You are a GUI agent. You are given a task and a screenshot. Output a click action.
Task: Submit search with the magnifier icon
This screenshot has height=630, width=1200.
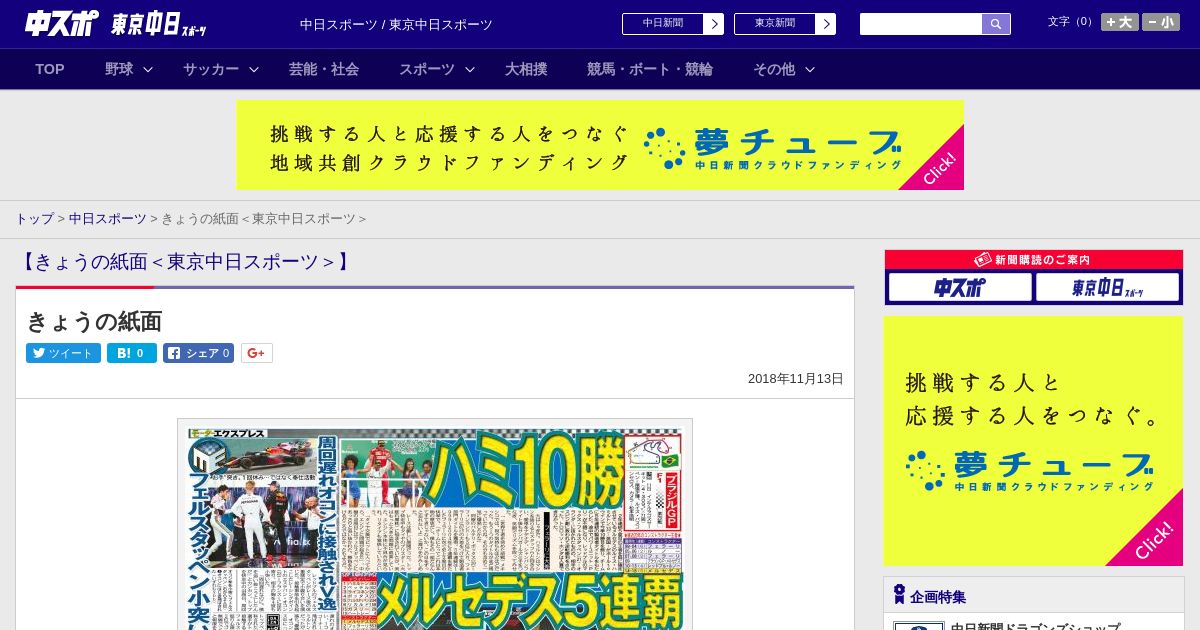tap(996, 24)
